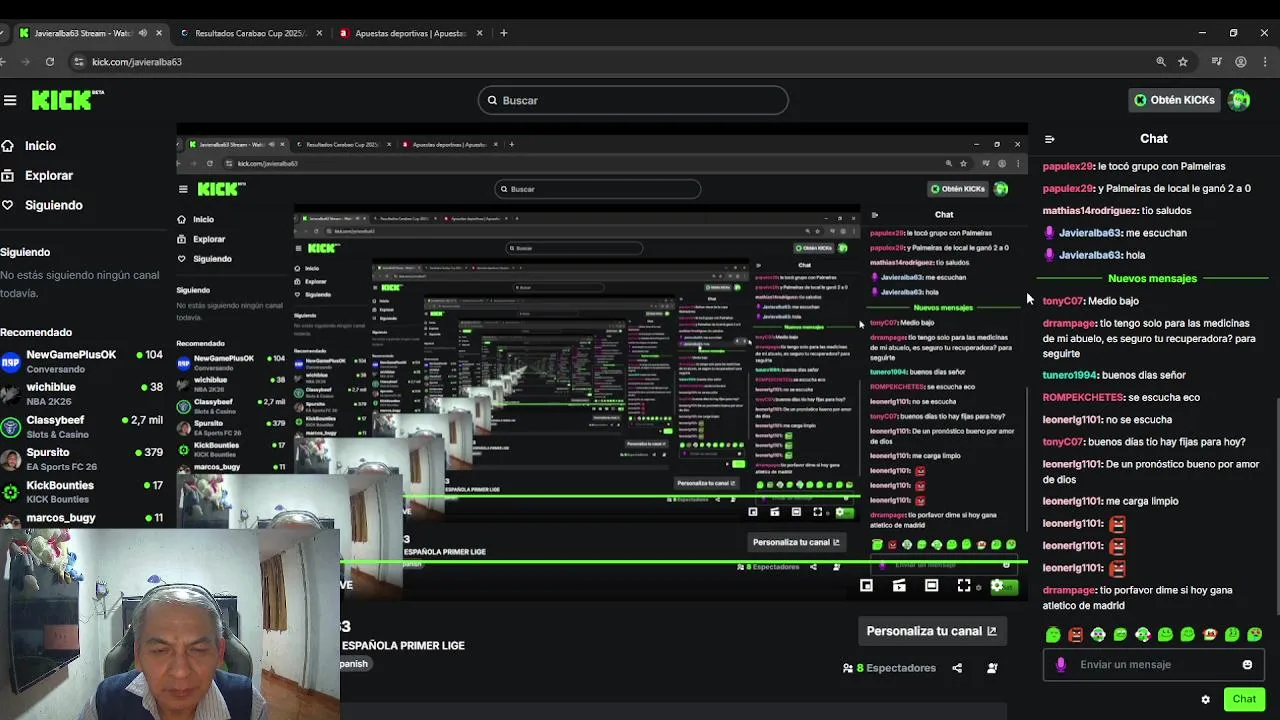The height and width of the screenshot is (720, 1280).
Task: Click the purple identity icon in message box
Action: point(1061,664)
